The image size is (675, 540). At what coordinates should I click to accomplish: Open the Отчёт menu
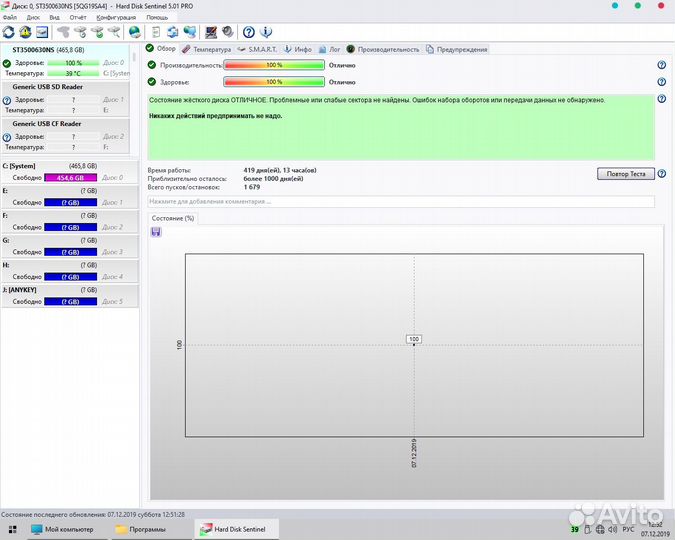click(78, 17)
